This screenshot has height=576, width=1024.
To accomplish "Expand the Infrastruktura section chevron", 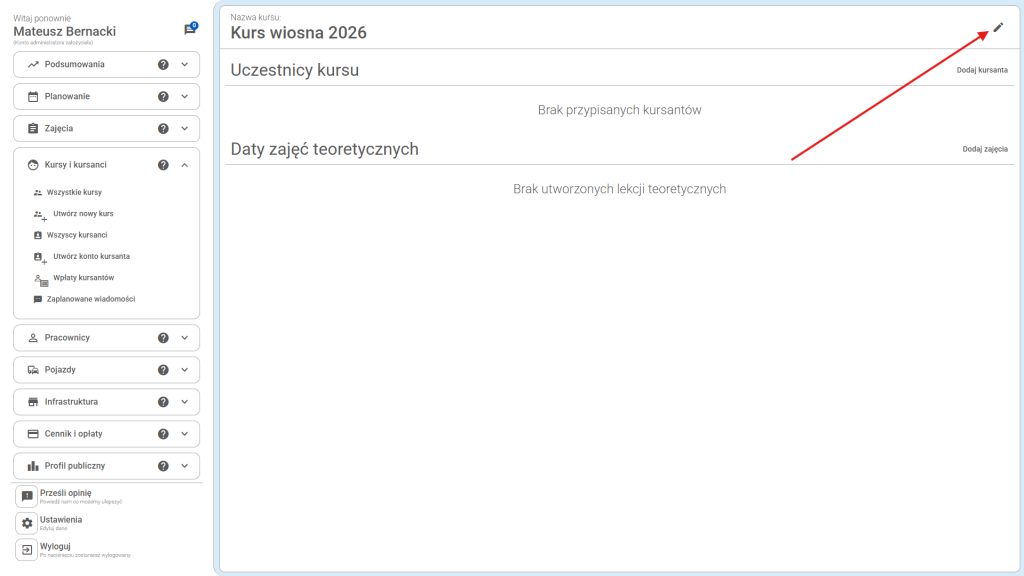I will pos(185,402).
